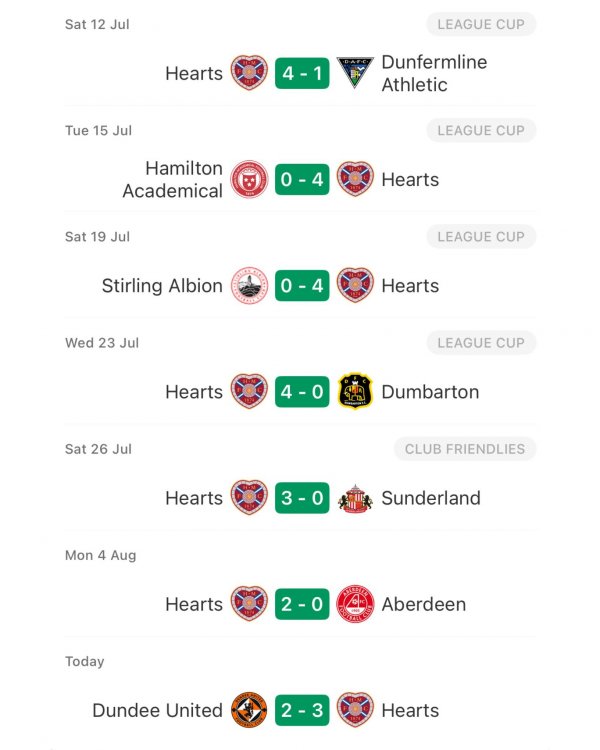Image resolution: width=600 pixels, height=750 pixels.
Task: Click the Hamilton Academical club crest
Action: point(249,179)
